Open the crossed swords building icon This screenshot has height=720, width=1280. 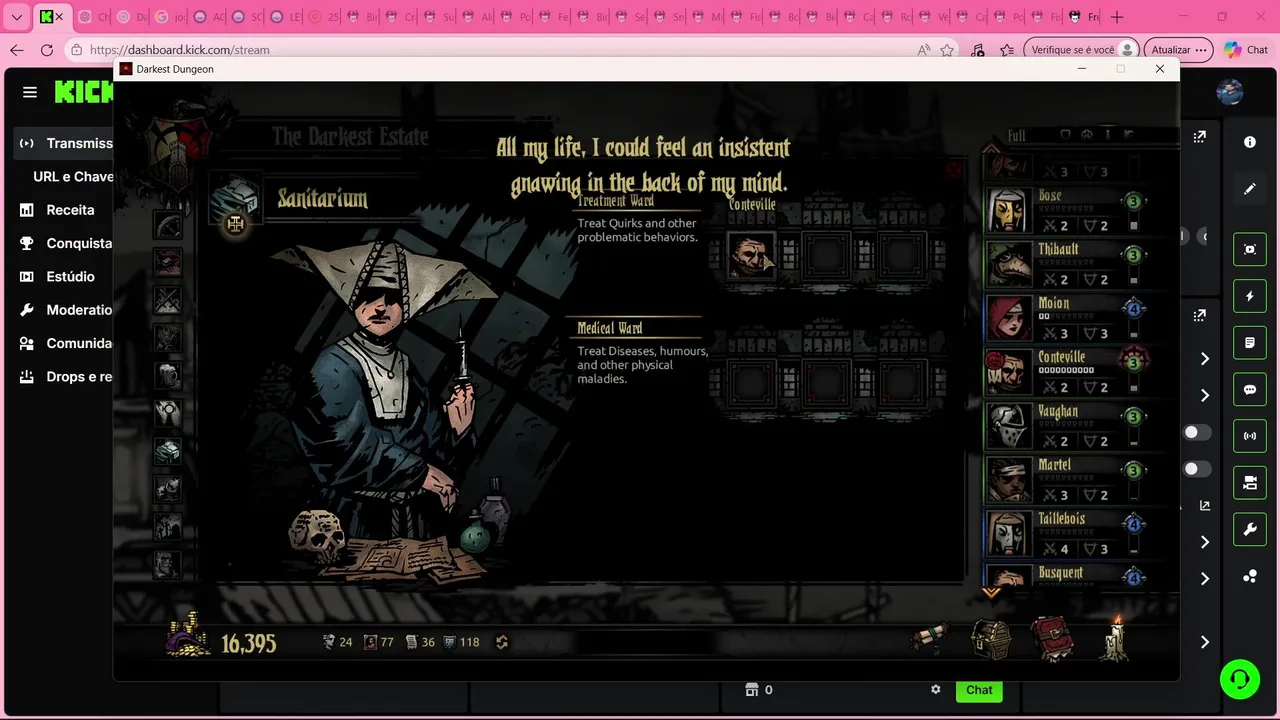pyautogui.click(x=168, y=300)
